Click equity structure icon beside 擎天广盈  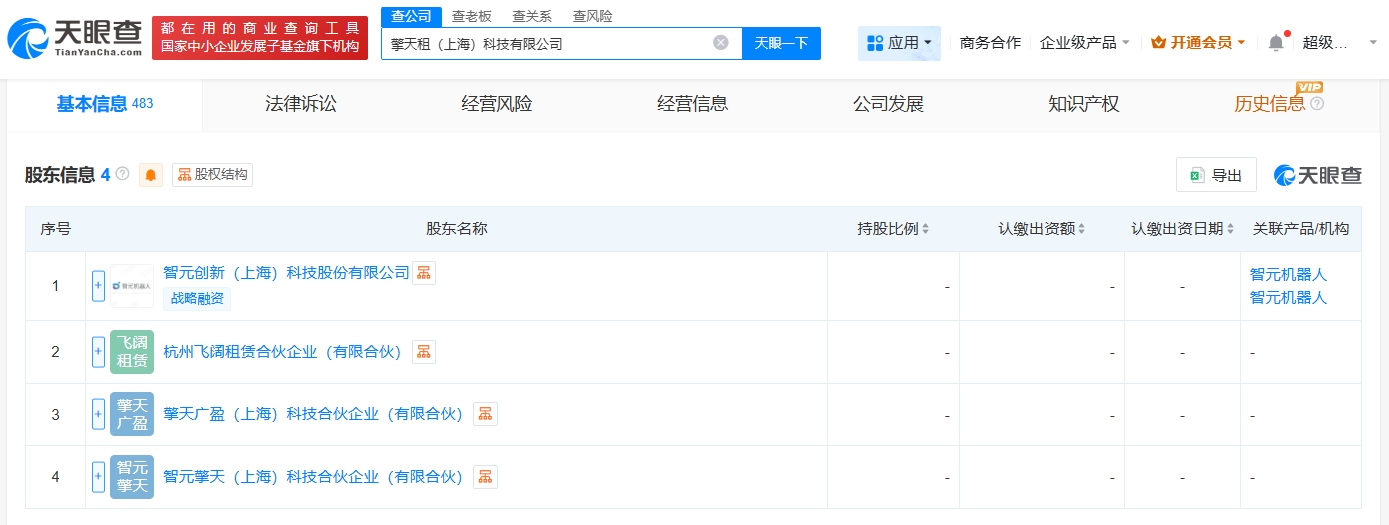pyautogui.click(x=485, y=414)
